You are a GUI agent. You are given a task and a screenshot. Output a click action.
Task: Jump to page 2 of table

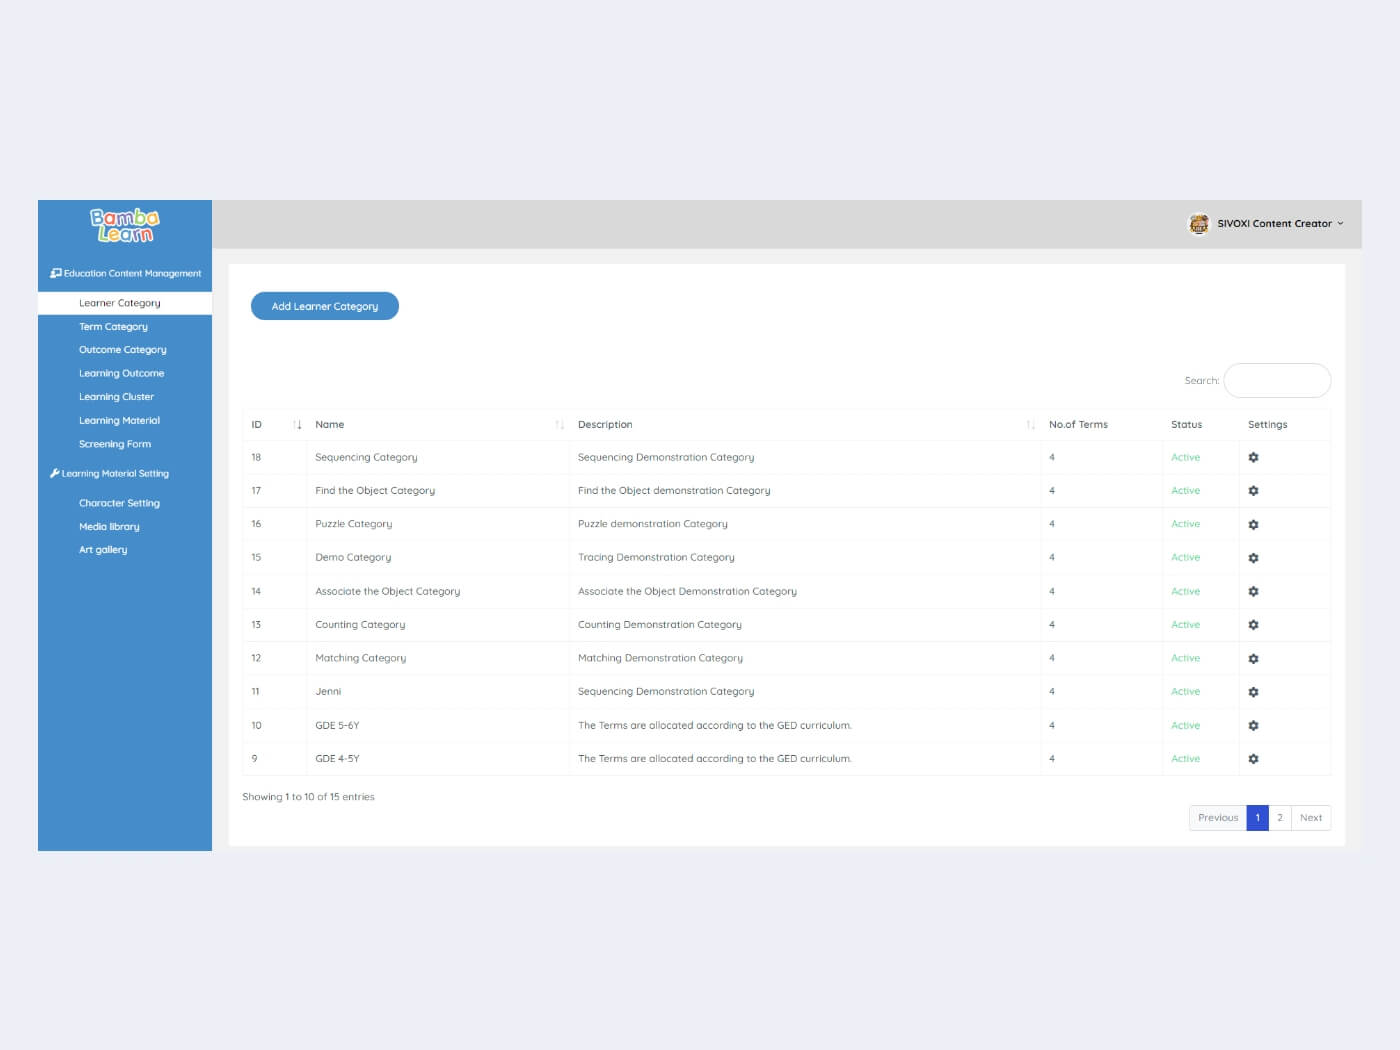click(x=1279, y=818)
